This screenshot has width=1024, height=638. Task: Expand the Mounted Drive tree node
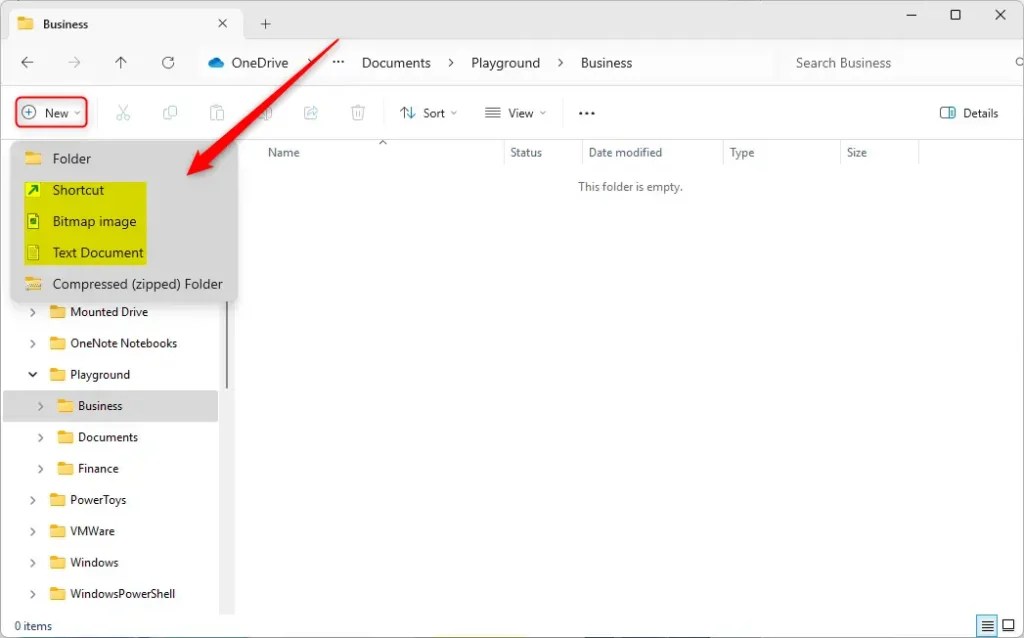[x=33, y=312]
